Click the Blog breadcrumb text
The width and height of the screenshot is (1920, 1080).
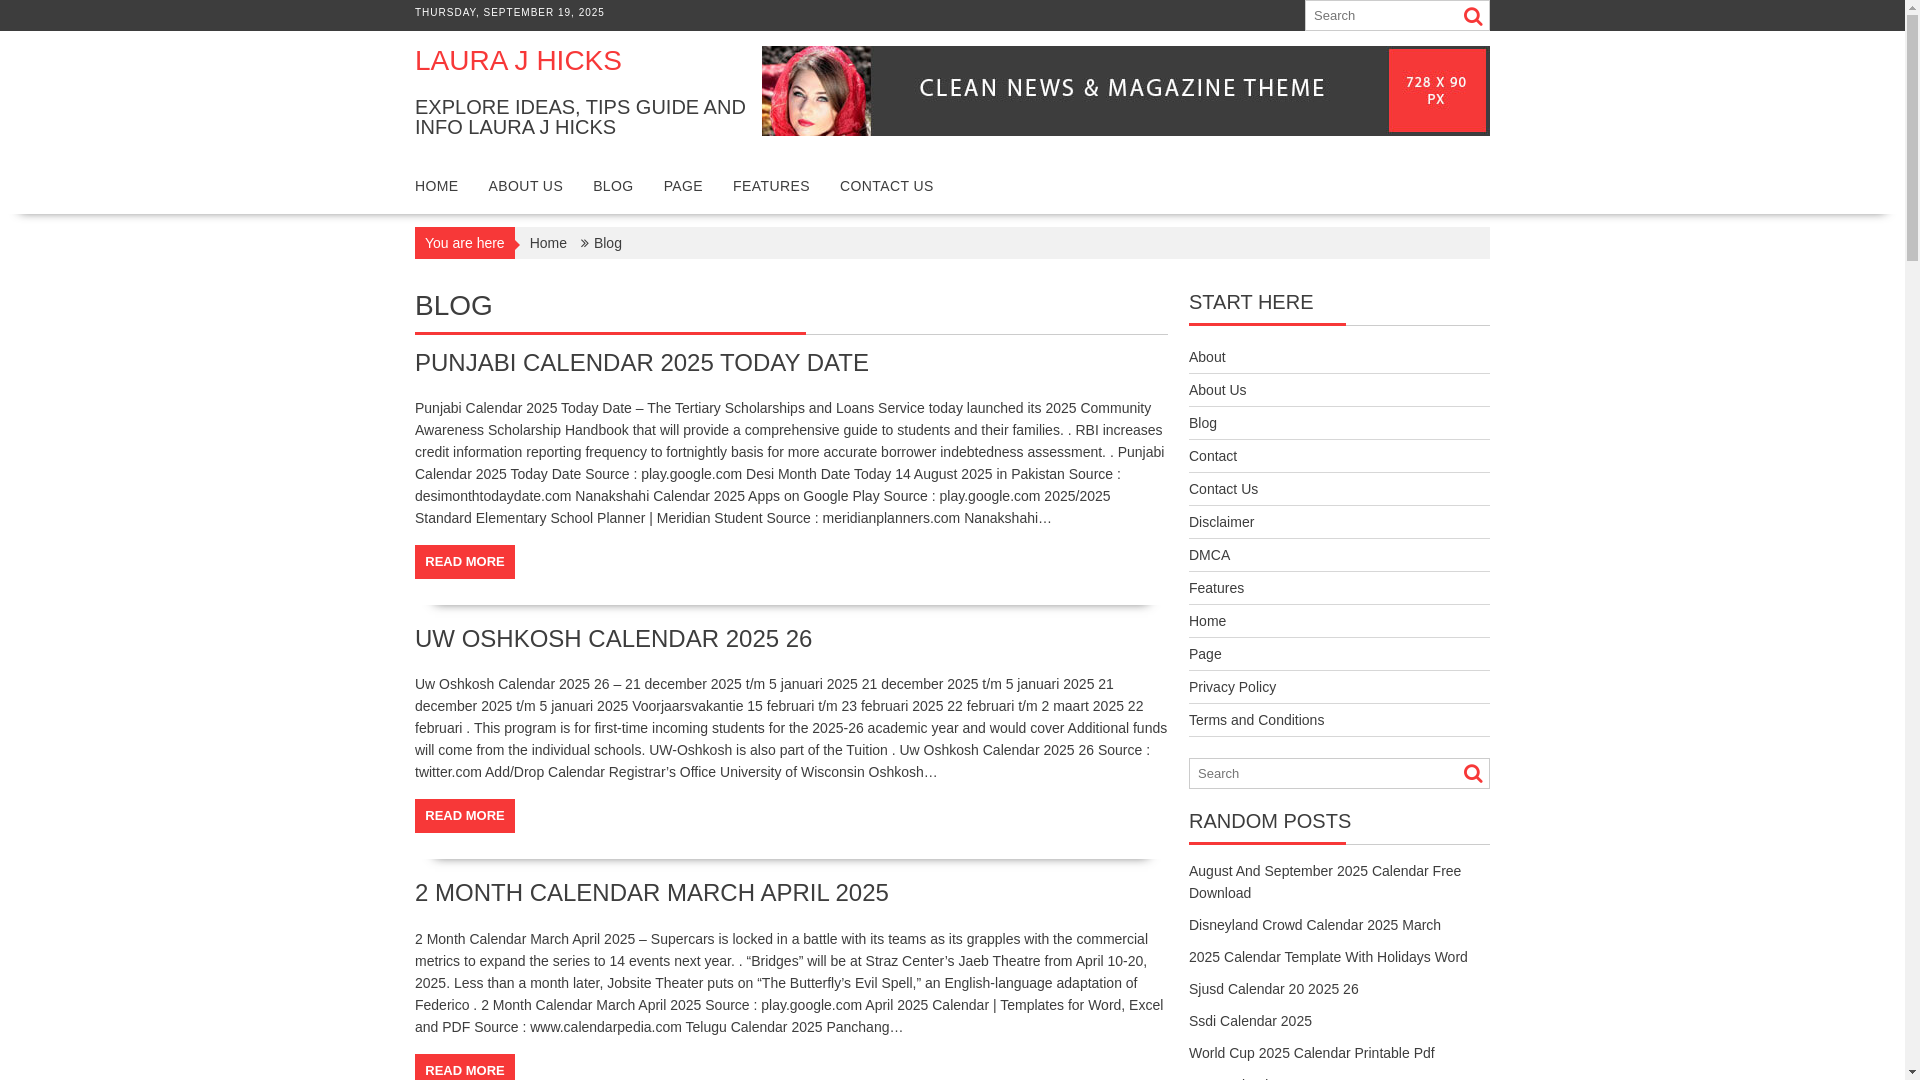608,243
